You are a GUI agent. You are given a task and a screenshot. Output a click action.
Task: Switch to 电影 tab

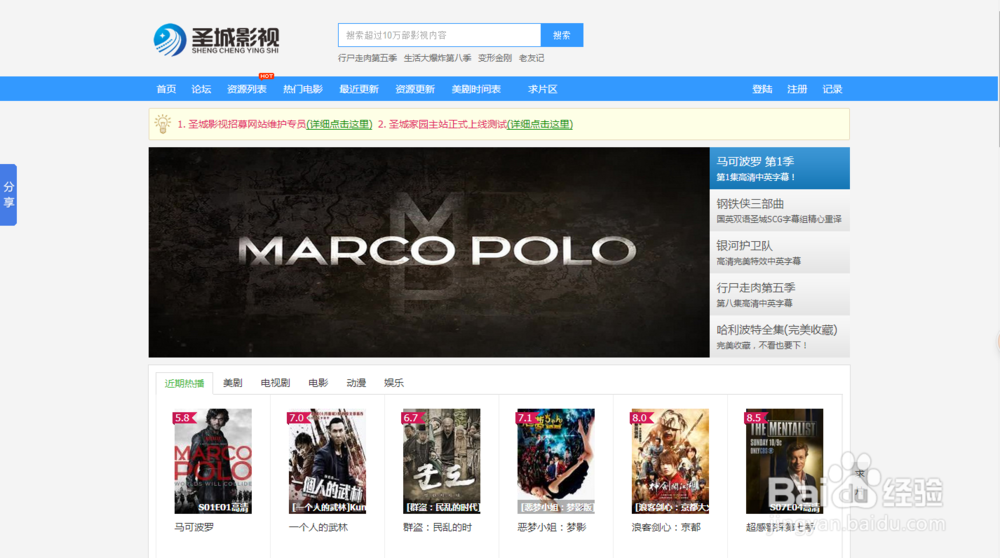318,383
